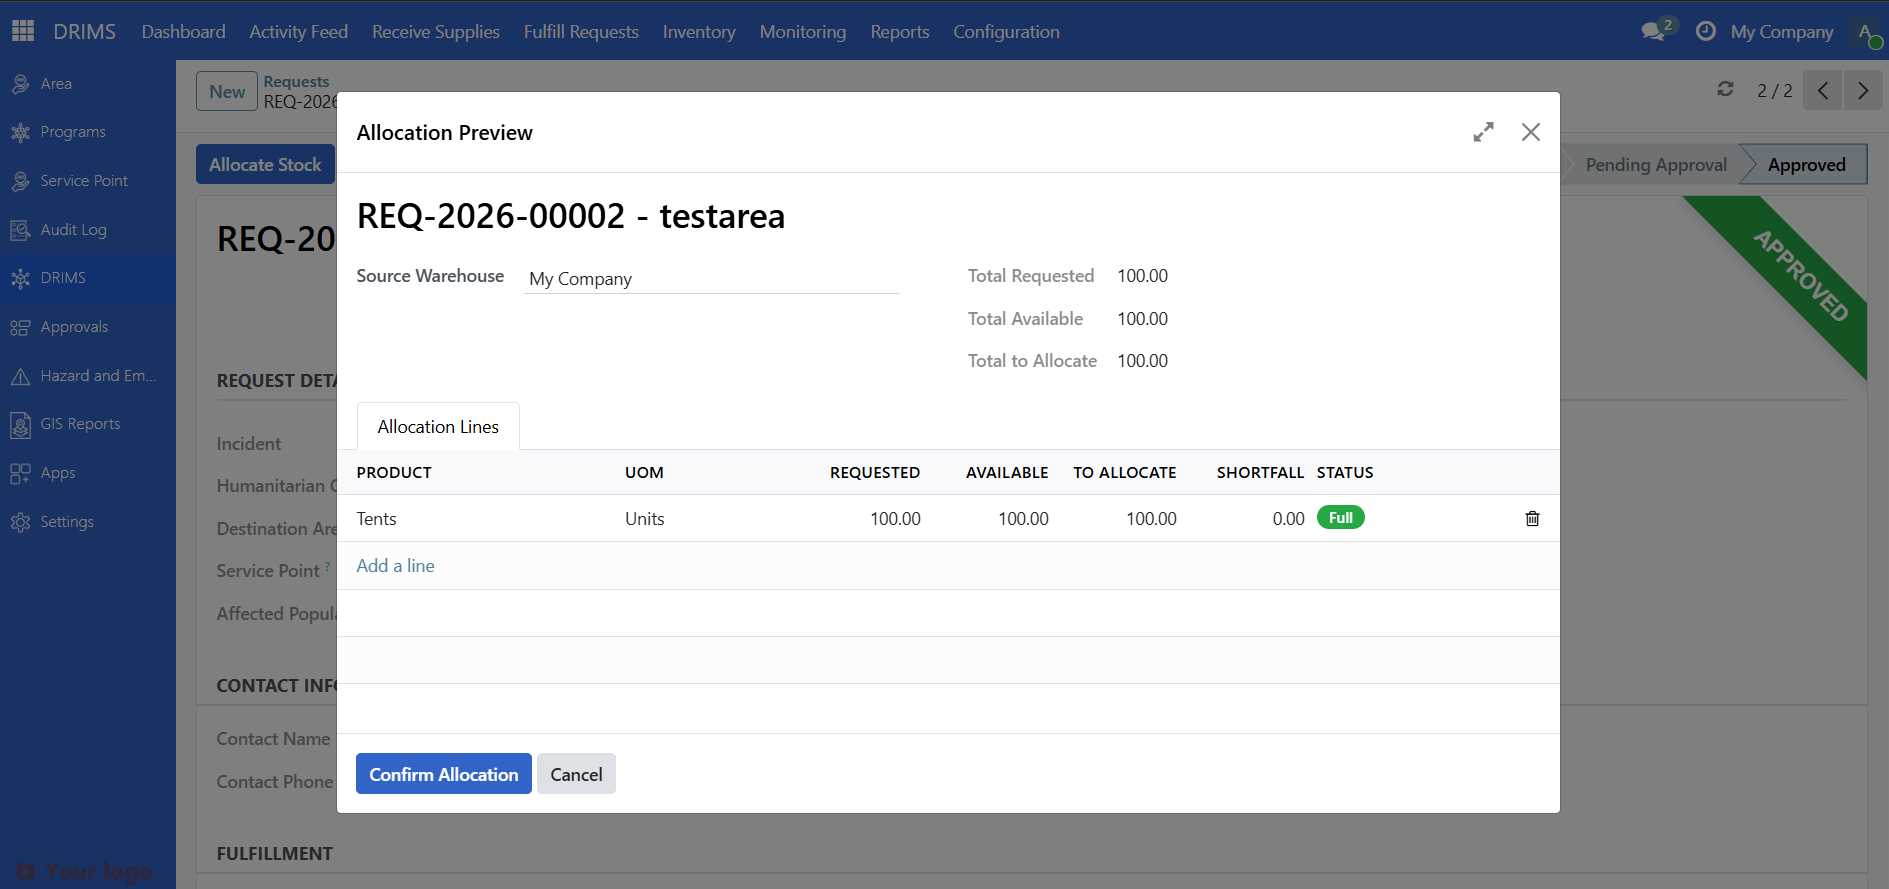Sort by the AVAILABLE column header

(x=1007, y=472)
